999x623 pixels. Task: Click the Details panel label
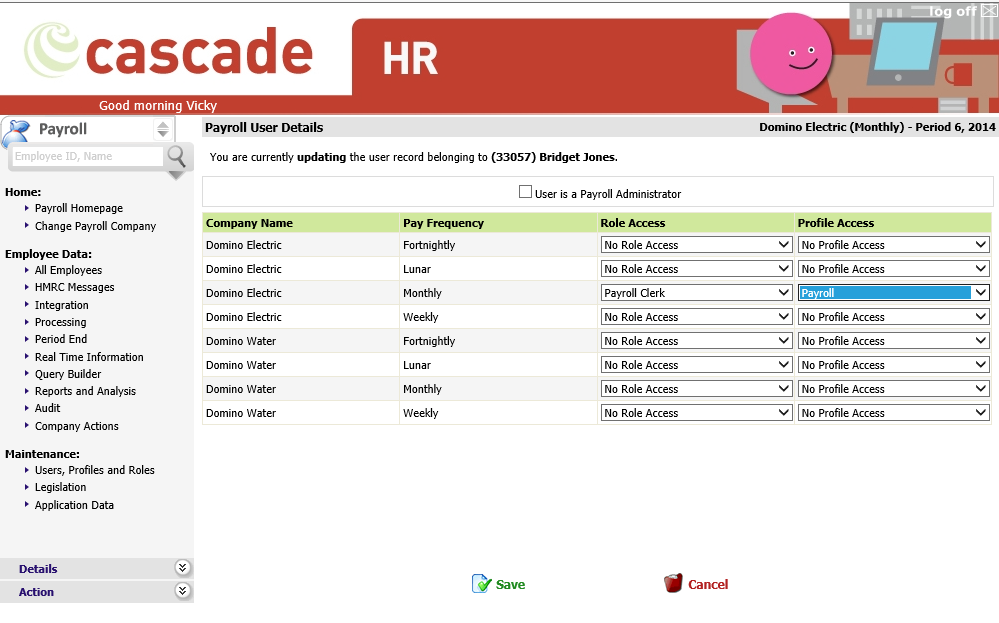coord(38,569)
